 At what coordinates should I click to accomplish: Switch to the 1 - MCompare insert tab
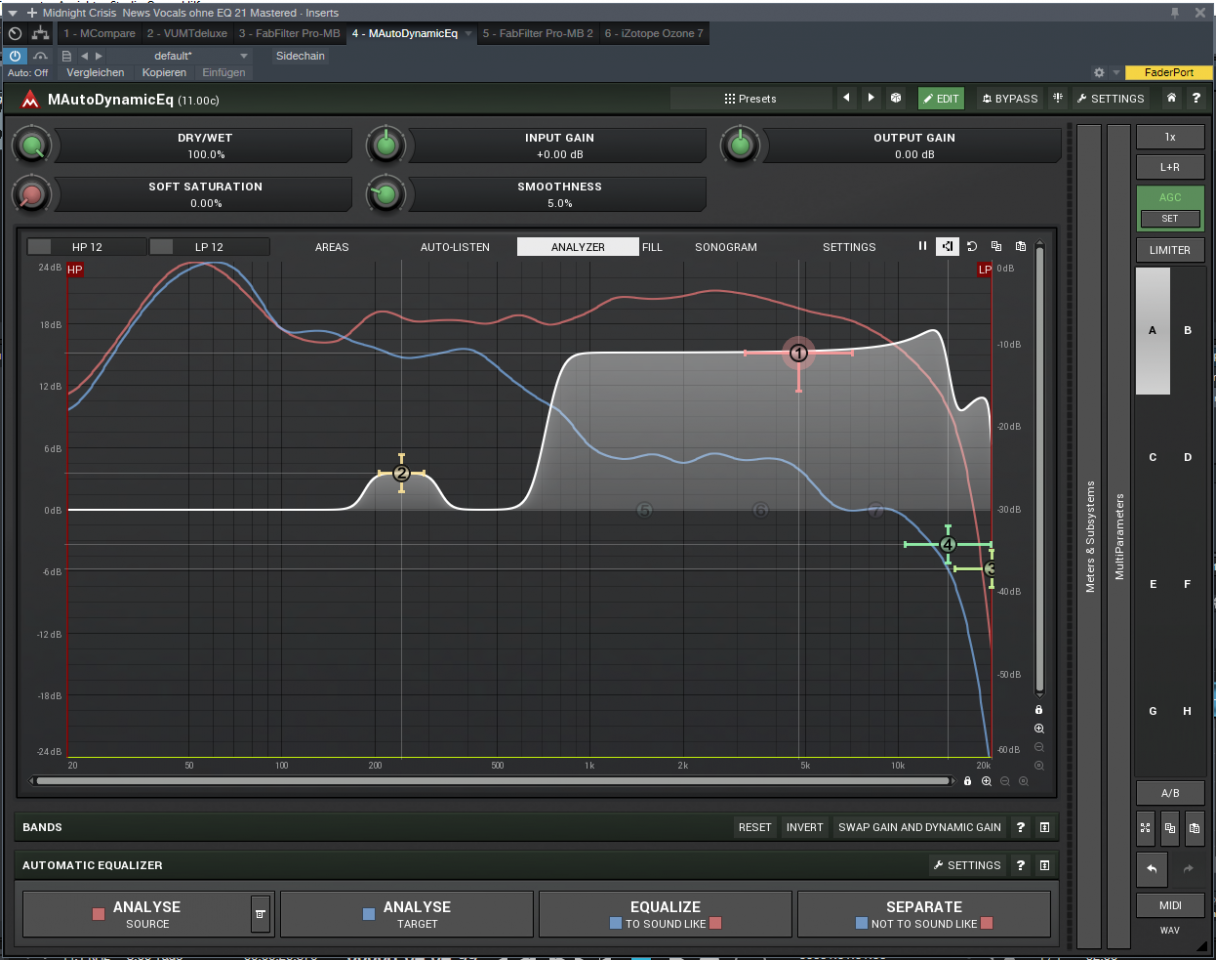click(x=99, y=33)
